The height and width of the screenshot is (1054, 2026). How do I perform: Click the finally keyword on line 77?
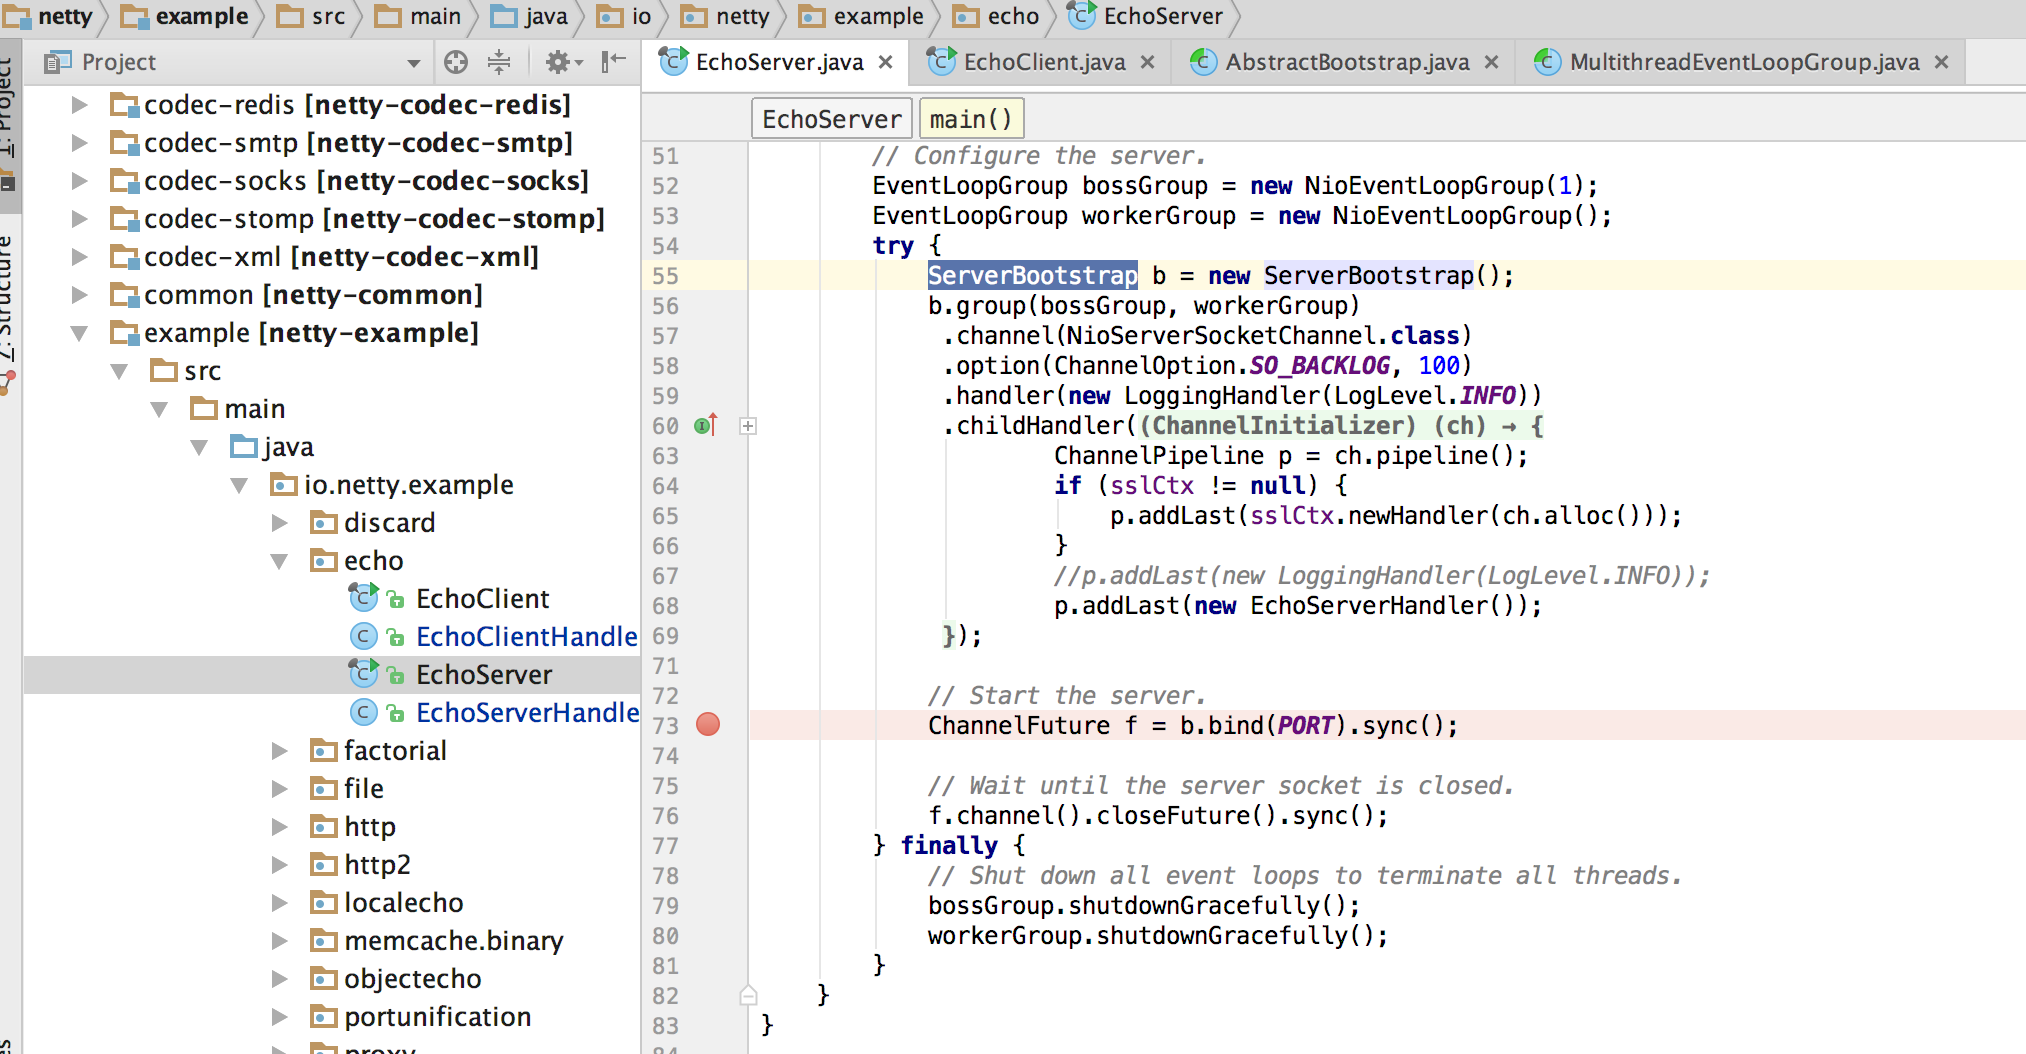coord(949,846)
